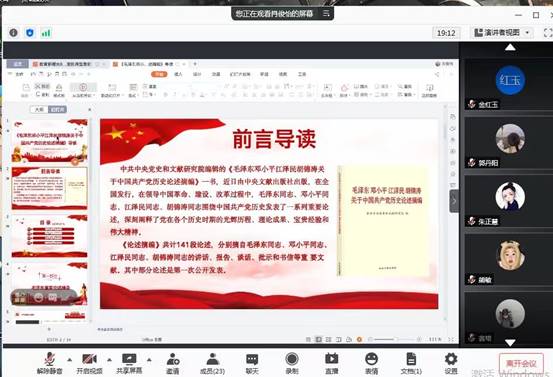Switch slide panel to 幻灯片 view
The height and width of the screenshot is (377, 553).
pyautogui.click(x=57, y=110)
